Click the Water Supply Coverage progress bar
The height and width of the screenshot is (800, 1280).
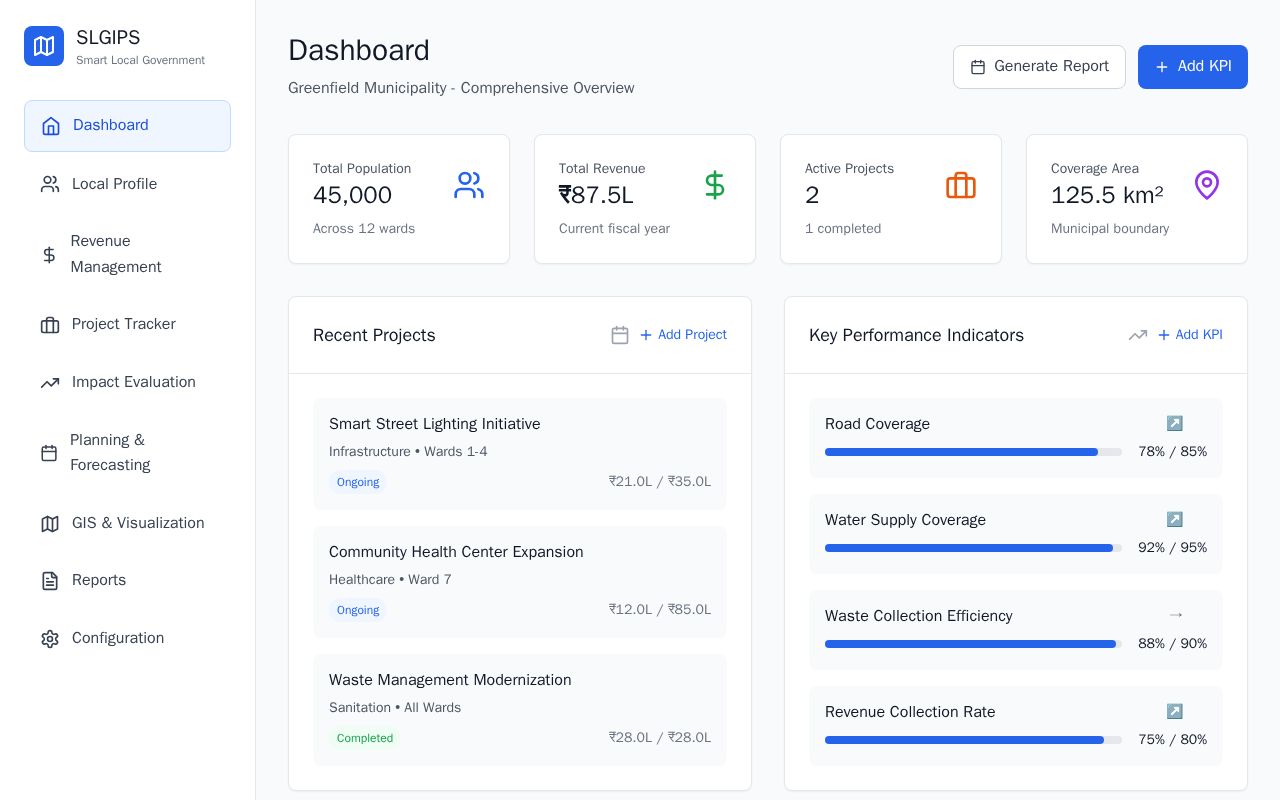coord(973,548)
